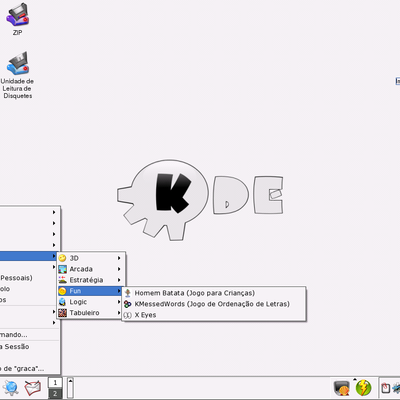Image resolution: width=400 pixels, height=400 pixels.
Task: Click the Homem Batata potato icon
Action: click(128, 293)
